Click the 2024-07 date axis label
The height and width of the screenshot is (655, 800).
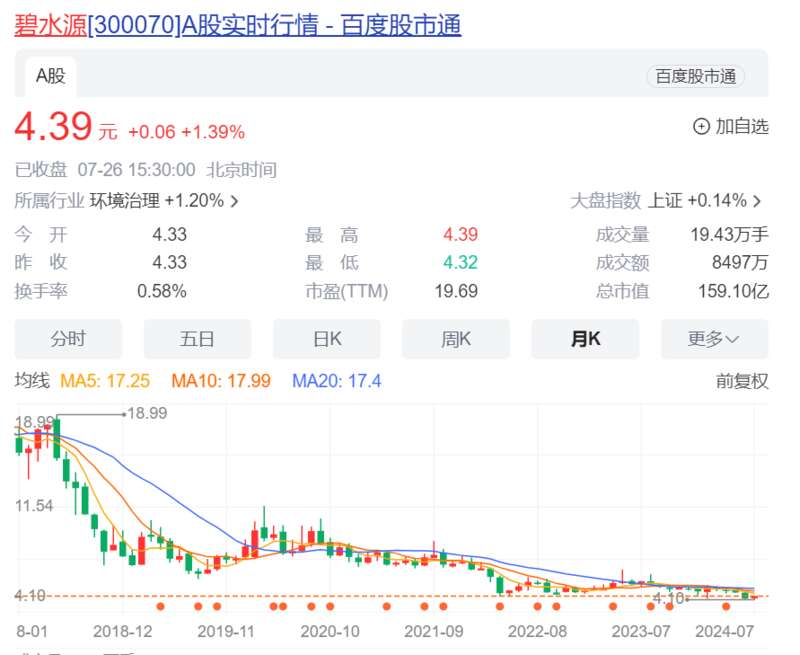[x=724, y=632]
